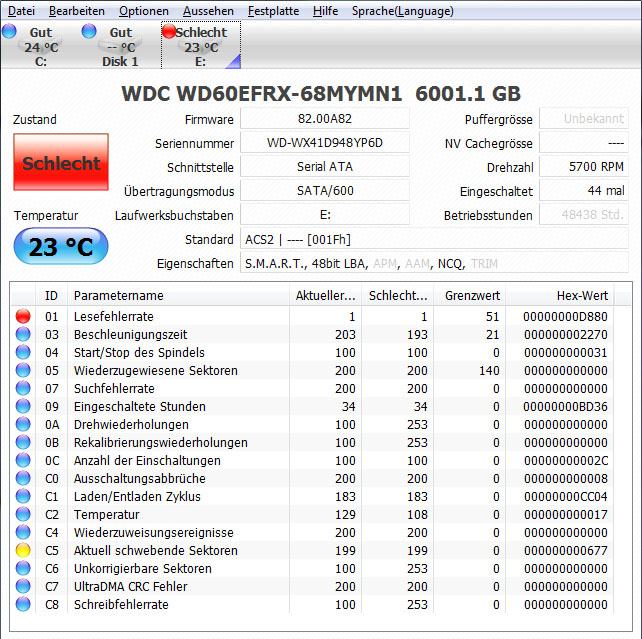Select the C: drive tab
This screenshot has height=639, width=642.
(x=40, y=46)
